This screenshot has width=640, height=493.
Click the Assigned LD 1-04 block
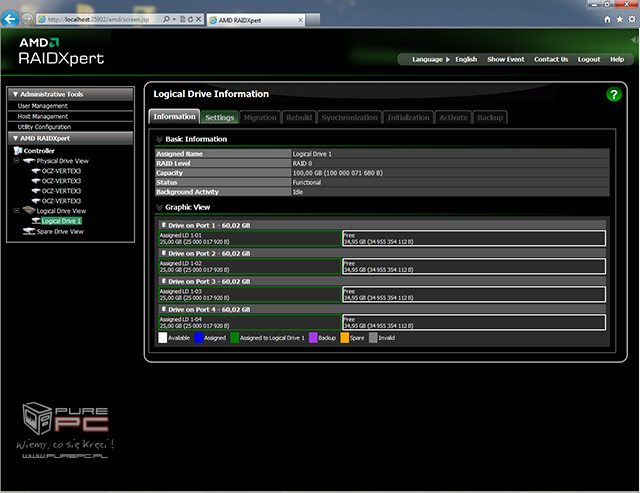(250, 322)
